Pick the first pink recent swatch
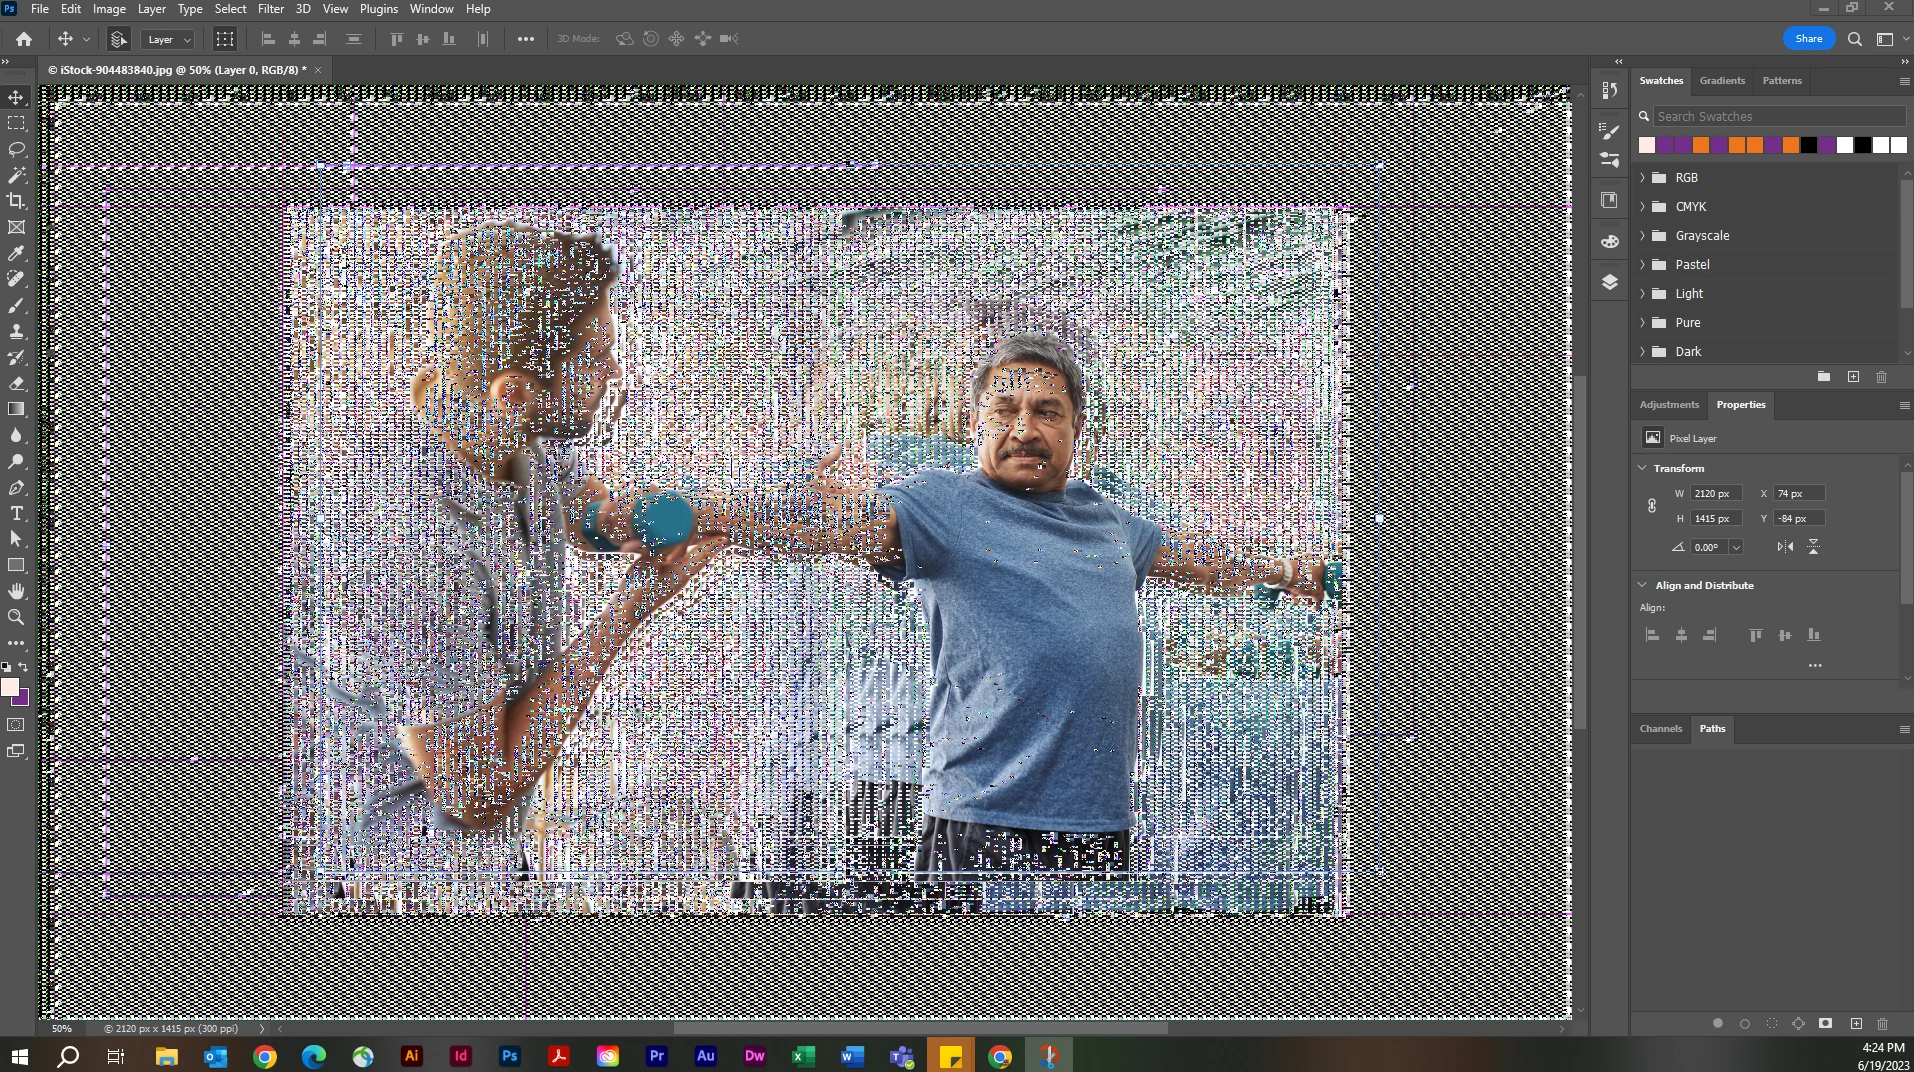 (x=1647, y=145)
